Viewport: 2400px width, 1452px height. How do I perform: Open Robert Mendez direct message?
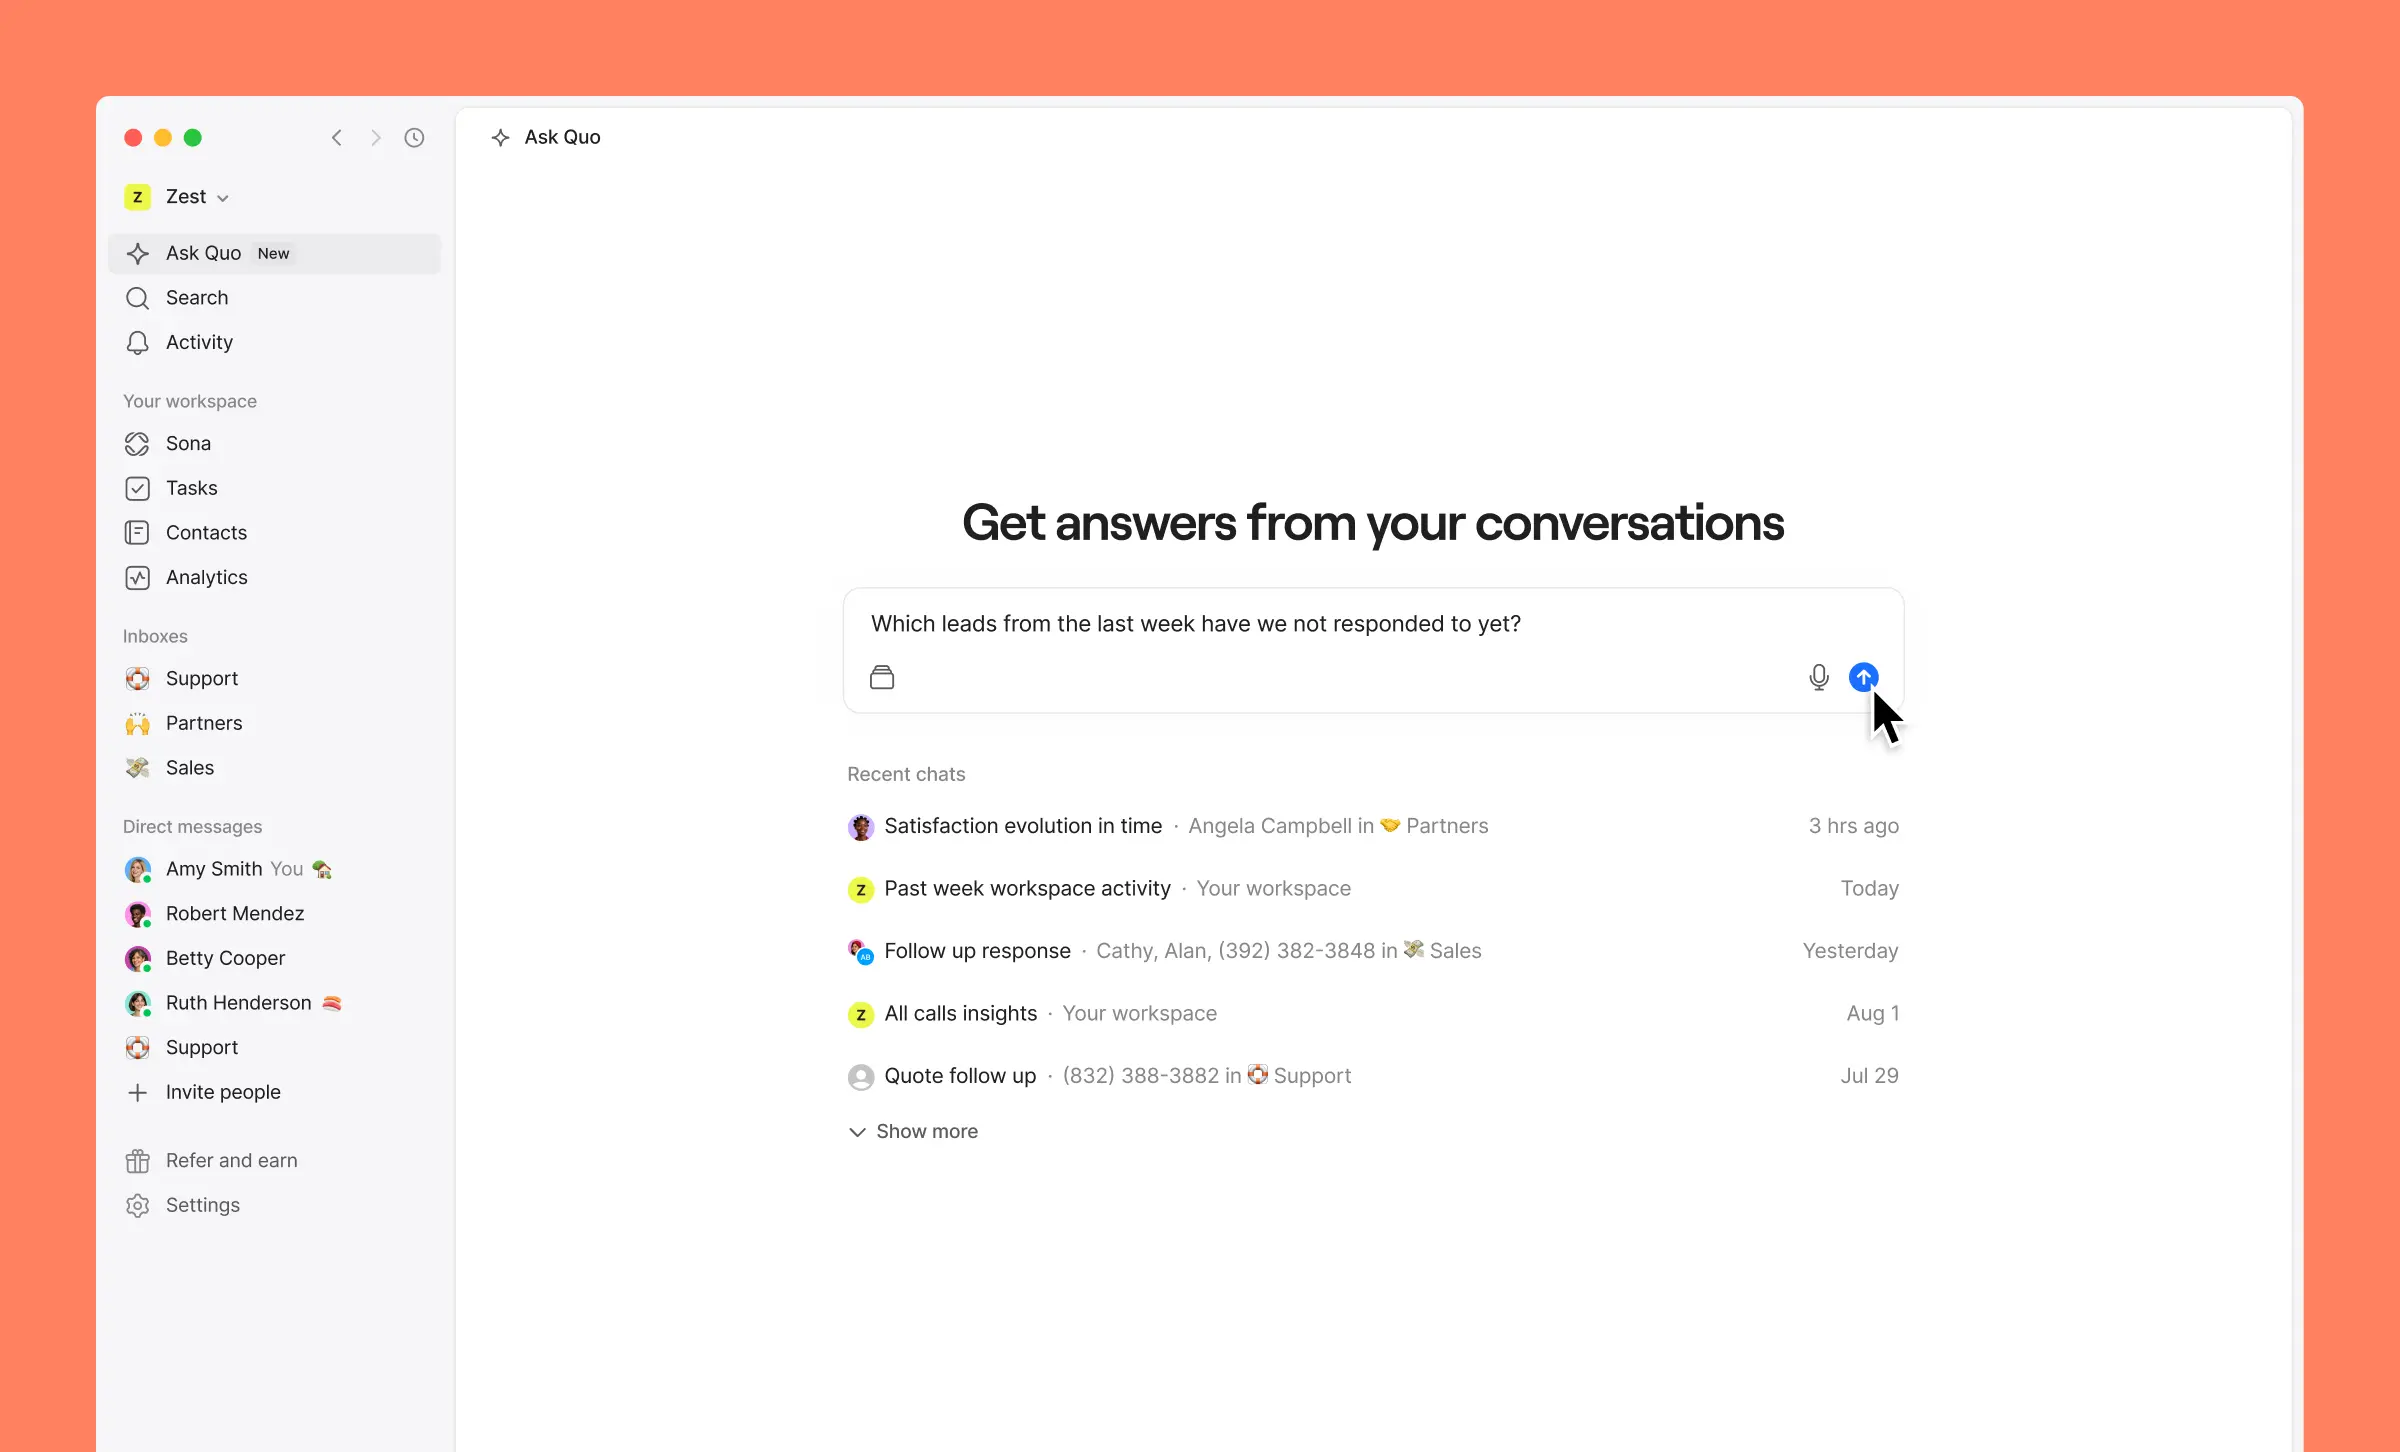(x=274, y=913)
